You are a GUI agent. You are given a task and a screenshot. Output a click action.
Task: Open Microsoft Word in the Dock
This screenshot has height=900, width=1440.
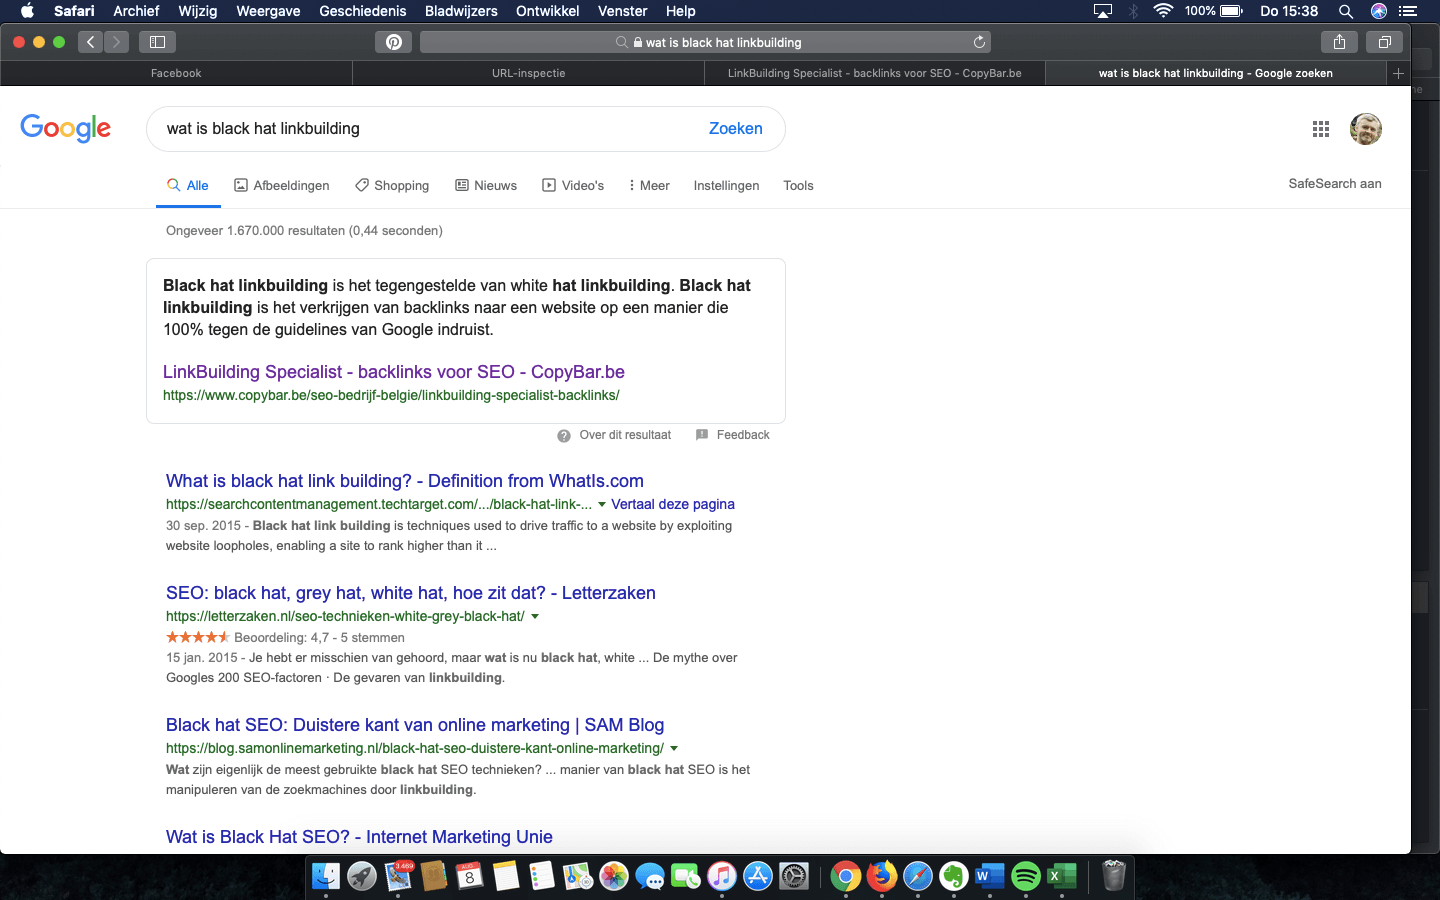click(989, 877)
